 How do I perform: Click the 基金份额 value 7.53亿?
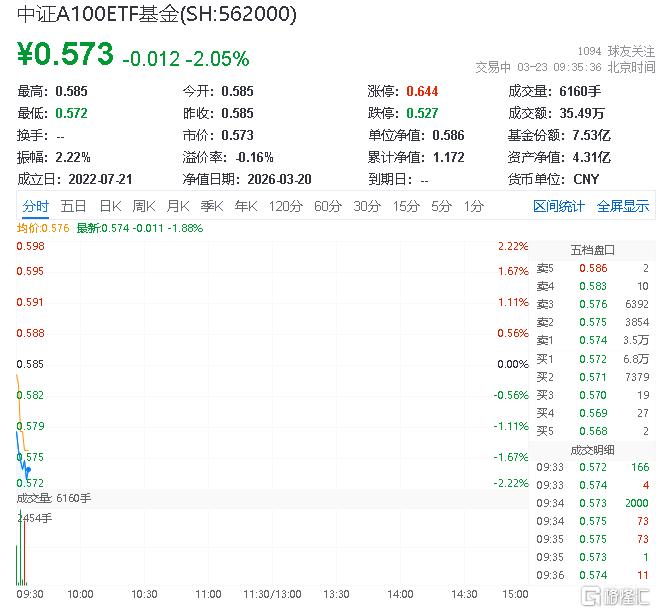click(x=592, y=136)
